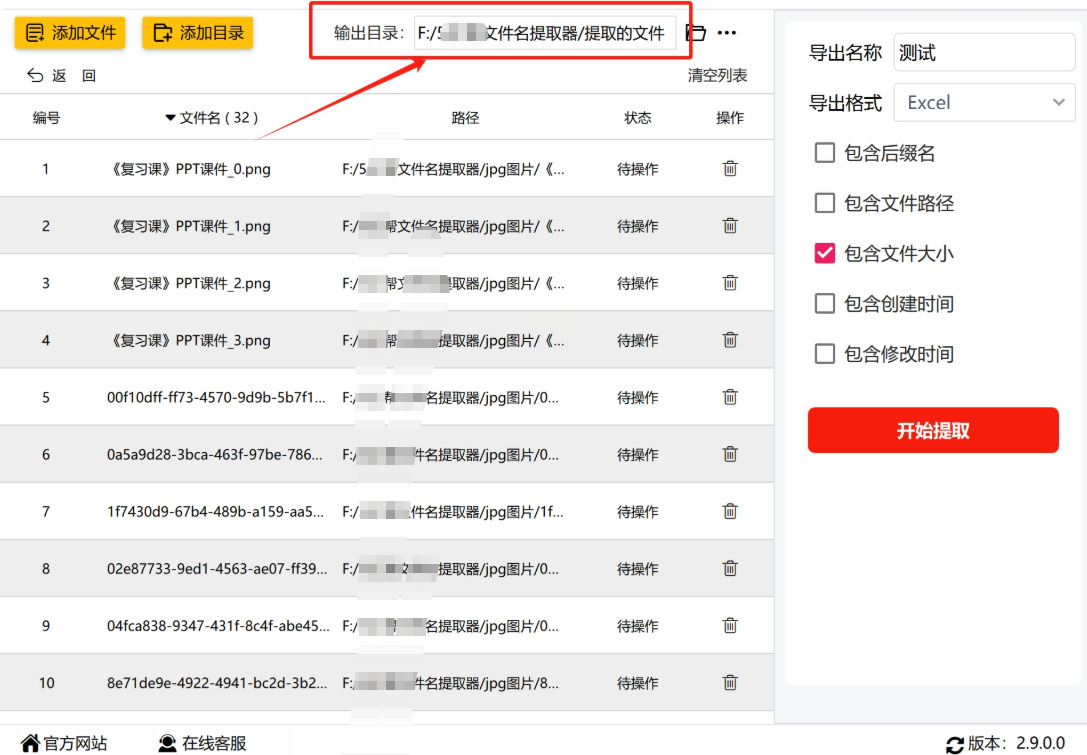
Task: Select file name 《复习课》PPT课件_3.png
Action: click(189, 340)
